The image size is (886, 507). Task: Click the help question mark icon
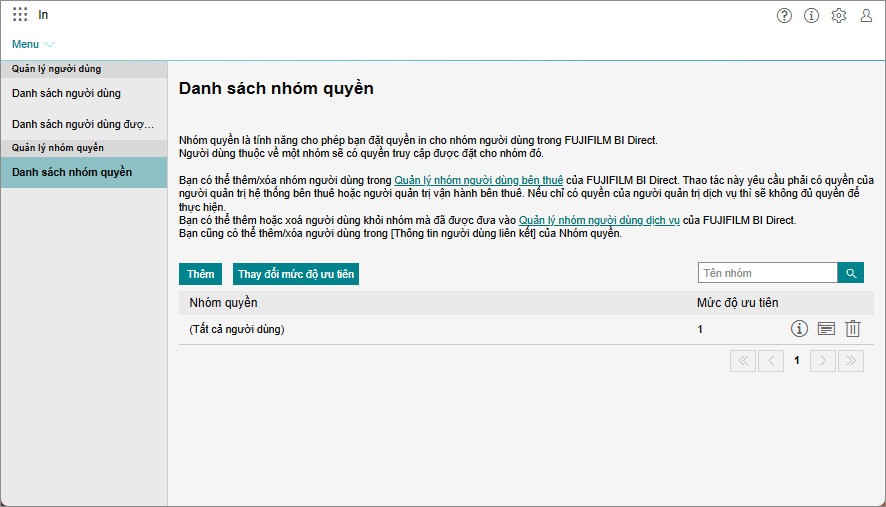(x=784, y=15)
